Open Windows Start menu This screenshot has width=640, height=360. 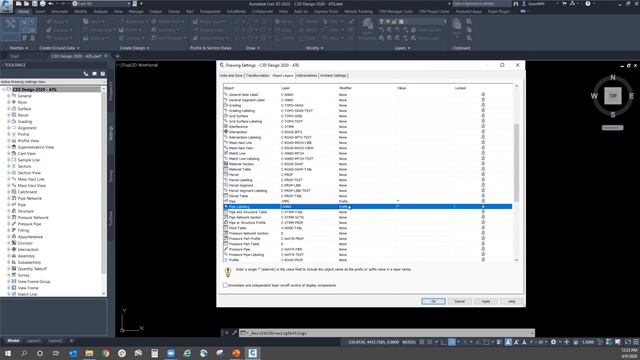tap(7, 353)
